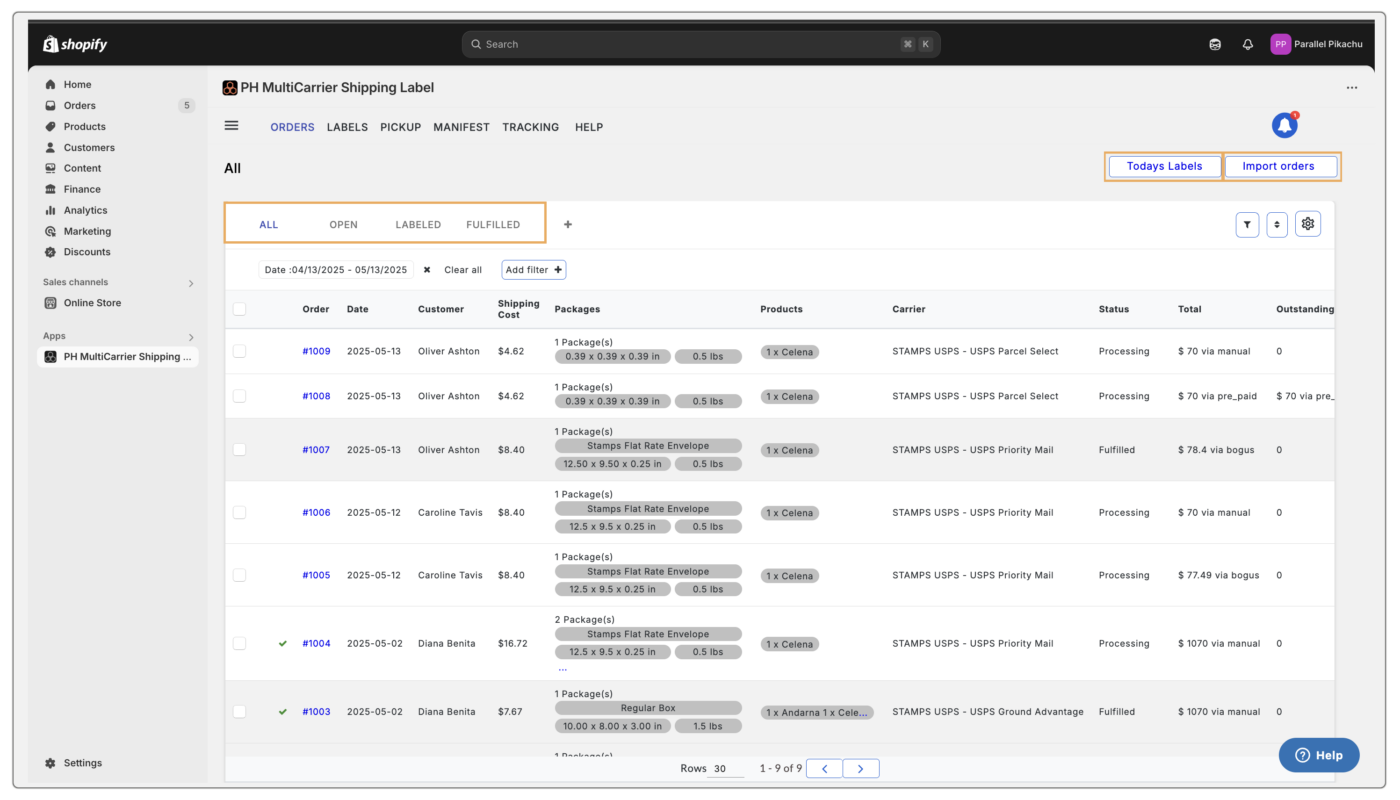The height and width of the screenshot is (800, 1400).
Task: Open table settings gear icon
Action: pos(1308,224)
